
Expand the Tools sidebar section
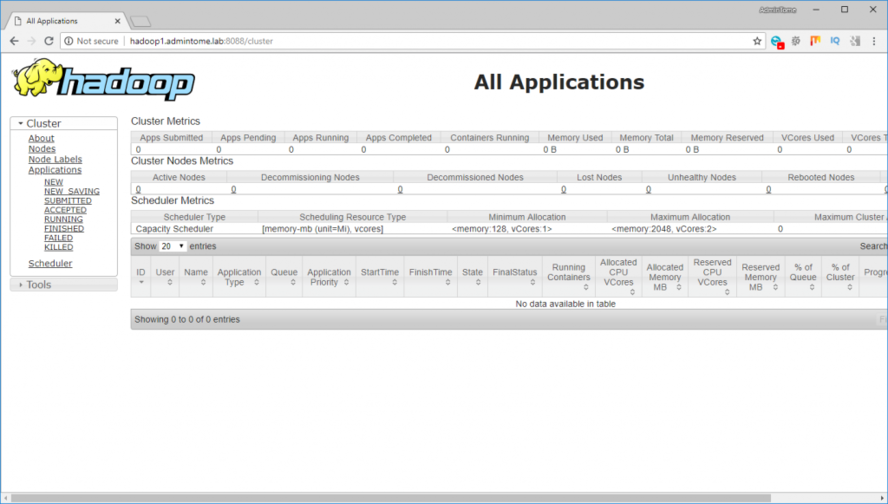coord(21,285)
